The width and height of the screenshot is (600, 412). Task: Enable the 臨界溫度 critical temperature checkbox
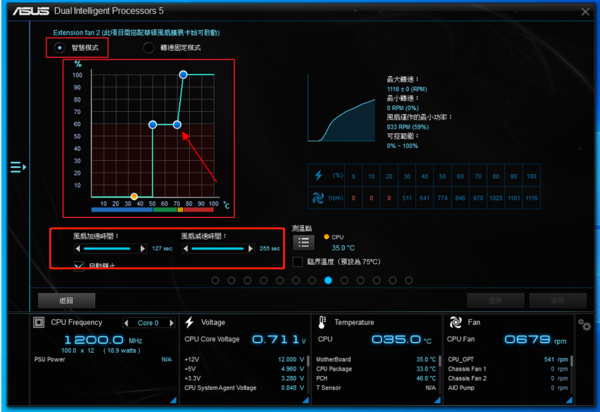point(298,262)
